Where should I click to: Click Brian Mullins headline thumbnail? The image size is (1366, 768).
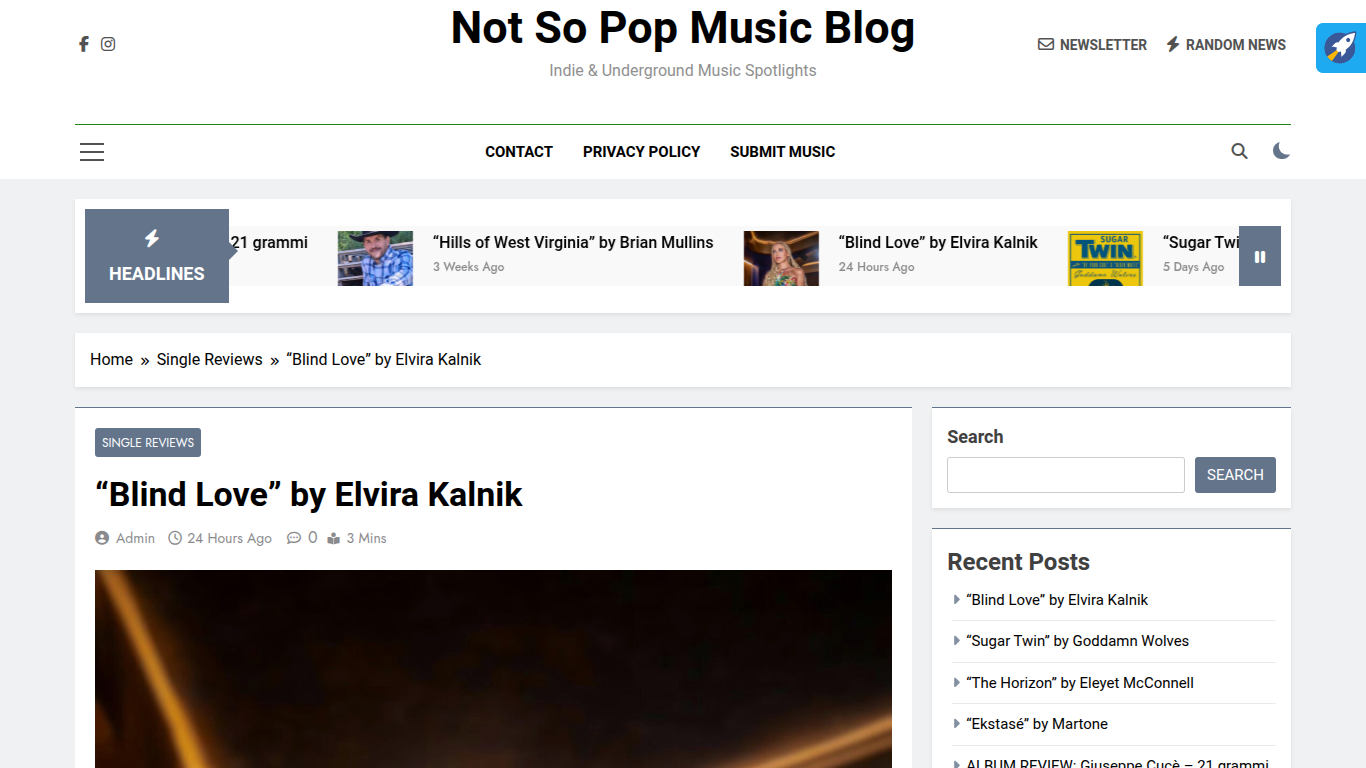click(375, 258)
